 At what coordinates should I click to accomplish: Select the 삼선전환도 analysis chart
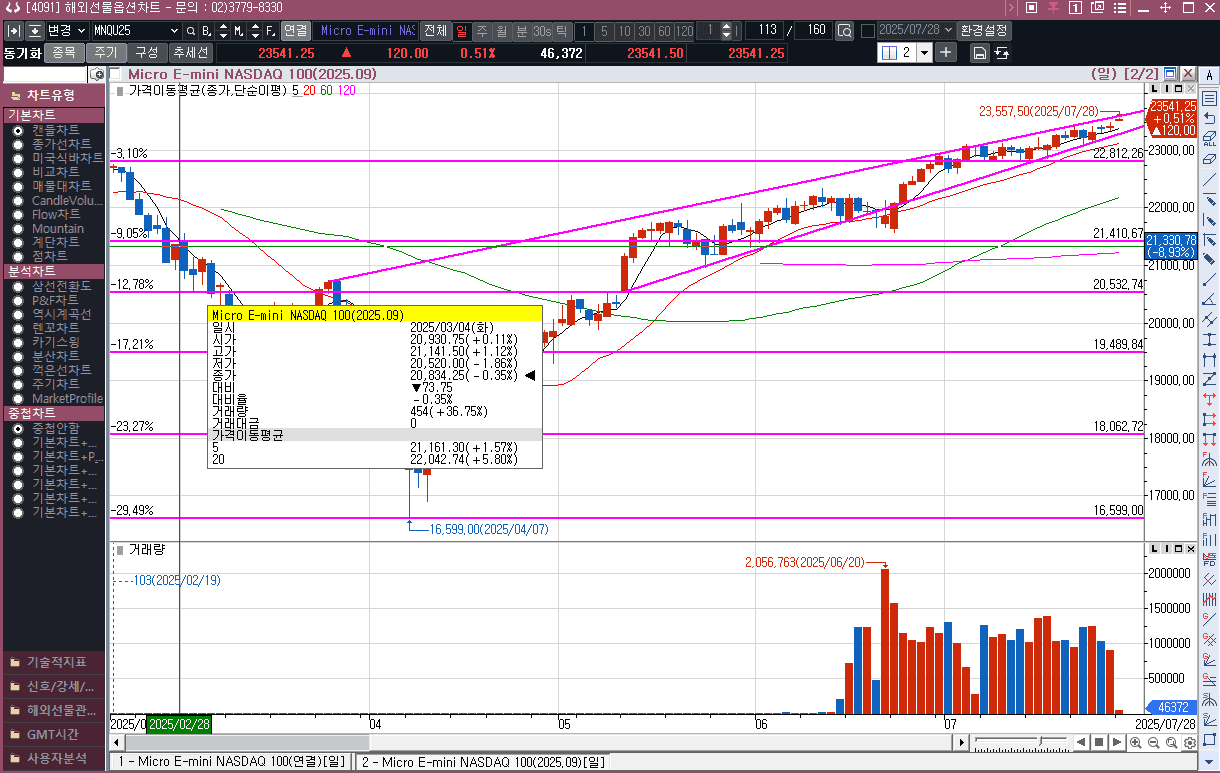pos(18,286)
